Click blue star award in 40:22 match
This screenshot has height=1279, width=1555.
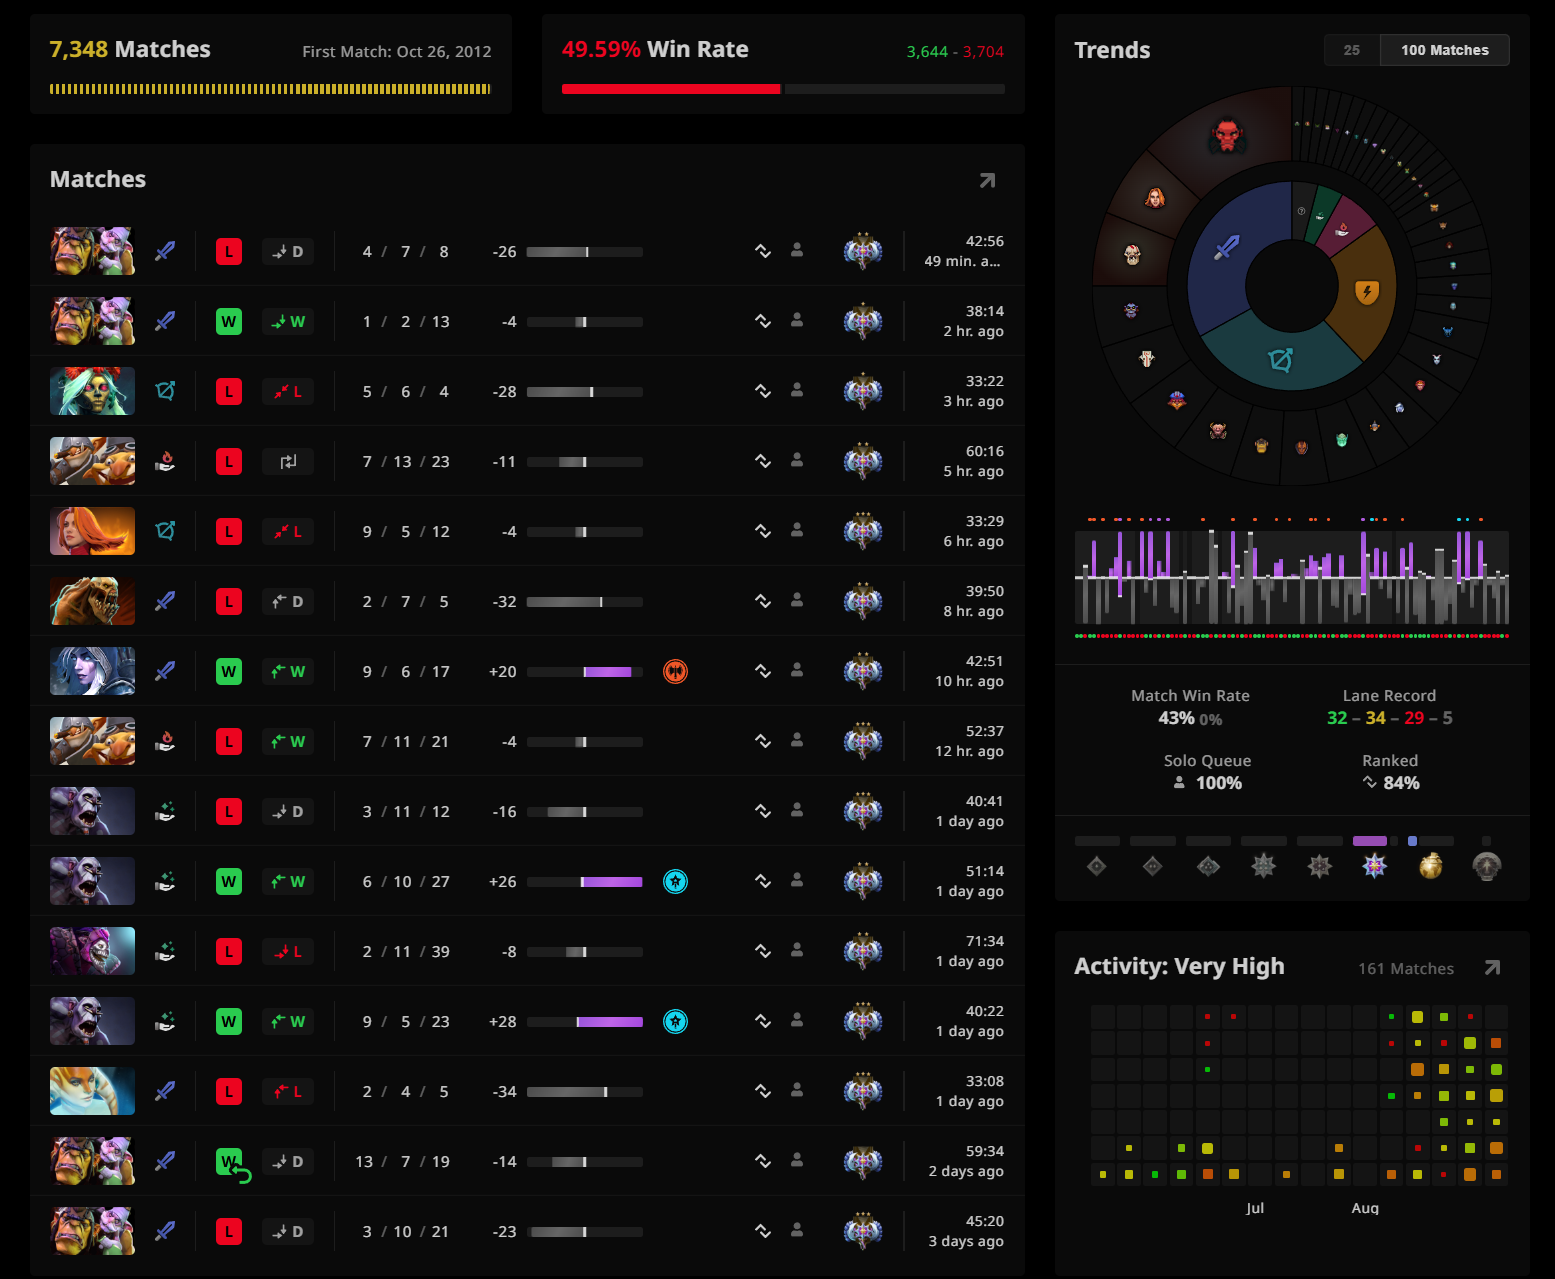pos(676,1021)
